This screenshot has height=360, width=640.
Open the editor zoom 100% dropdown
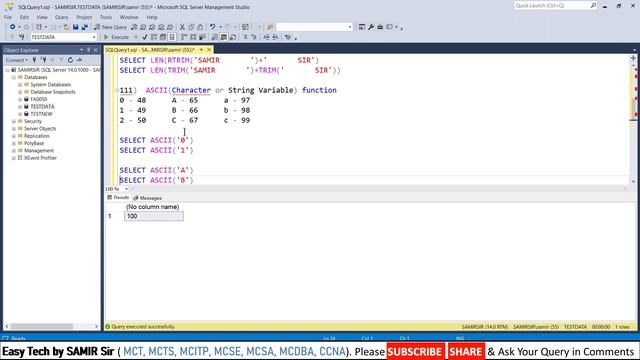tap(126, 189)
